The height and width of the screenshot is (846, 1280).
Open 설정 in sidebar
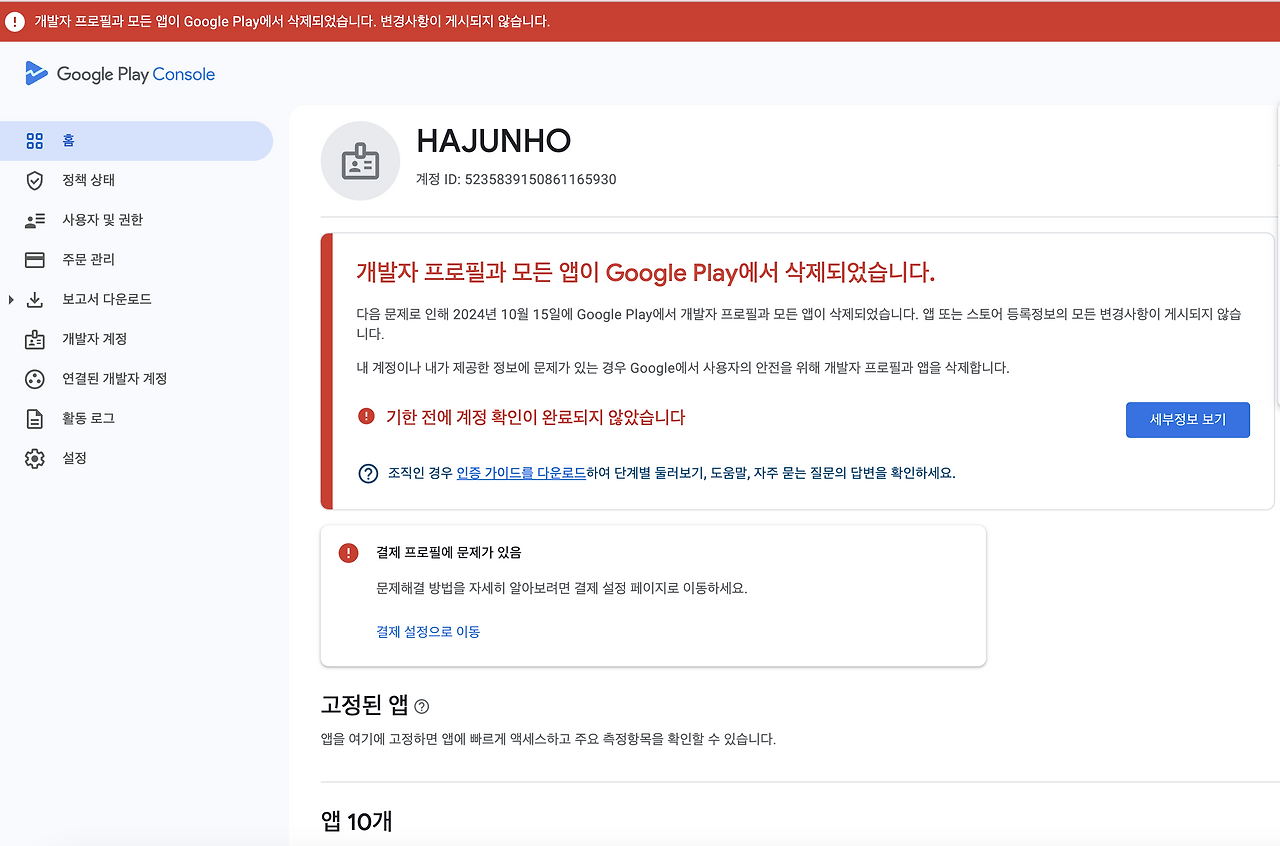click(136, 458)
